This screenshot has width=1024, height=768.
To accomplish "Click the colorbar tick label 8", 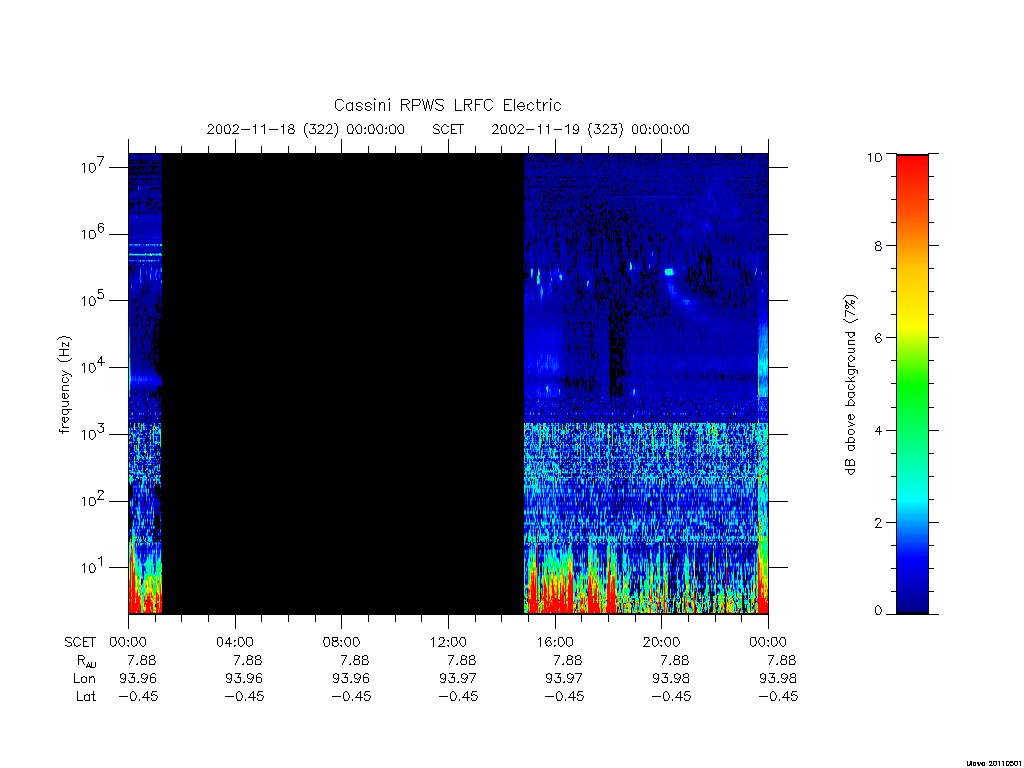I will (878, 246).
